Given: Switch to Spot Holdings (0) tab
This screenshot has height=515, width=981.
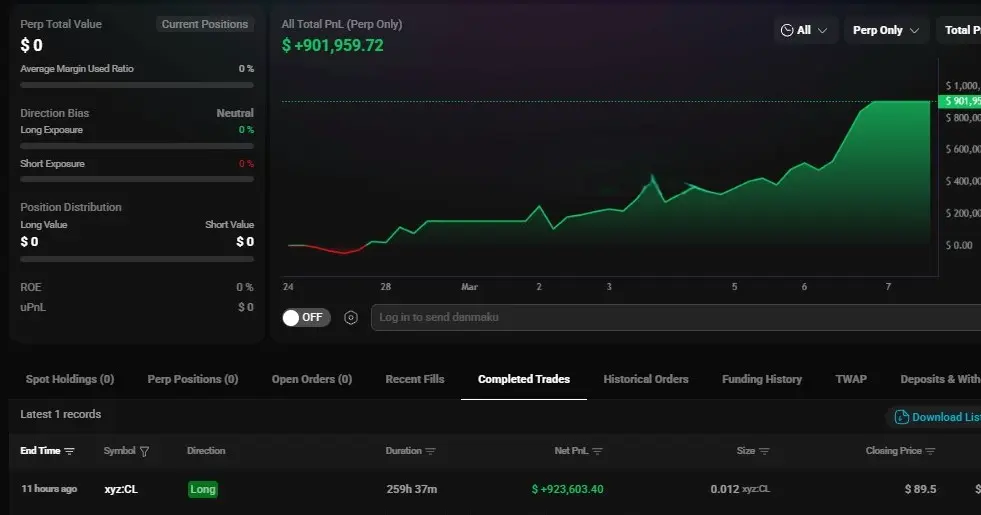Looking at the screenshot, I should (70, 379).
